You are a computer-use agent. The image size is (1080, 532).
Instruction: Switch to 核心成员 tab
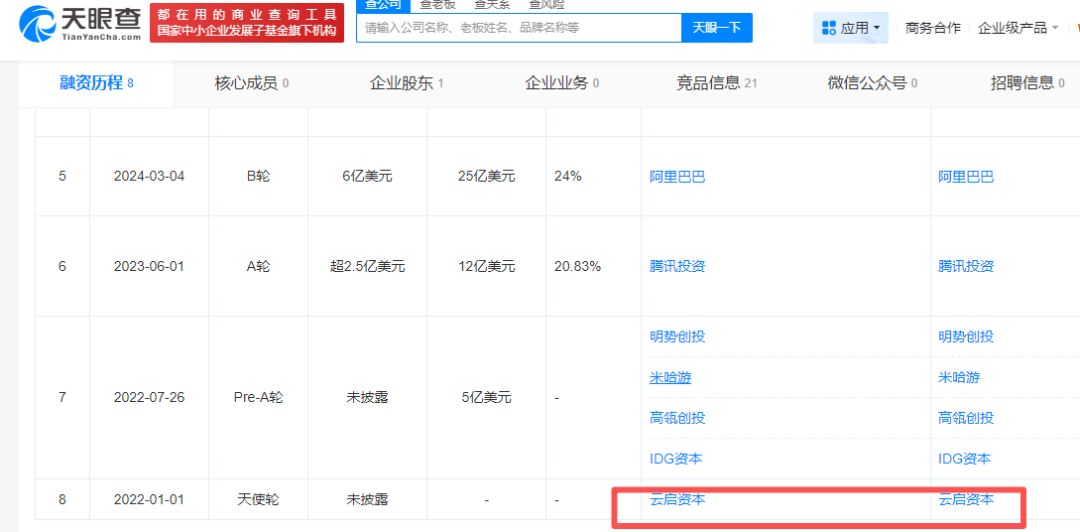click(251, 83)
